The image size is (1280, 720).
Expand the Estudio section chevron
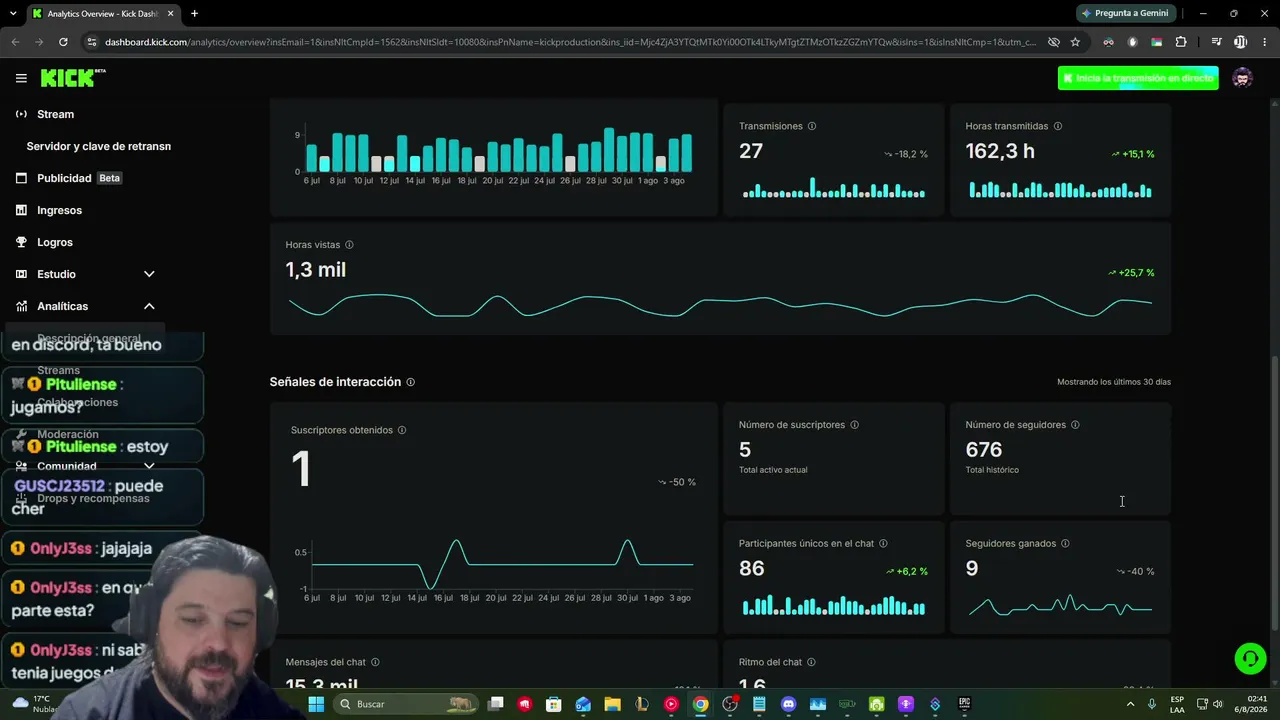tap(149, 274)
